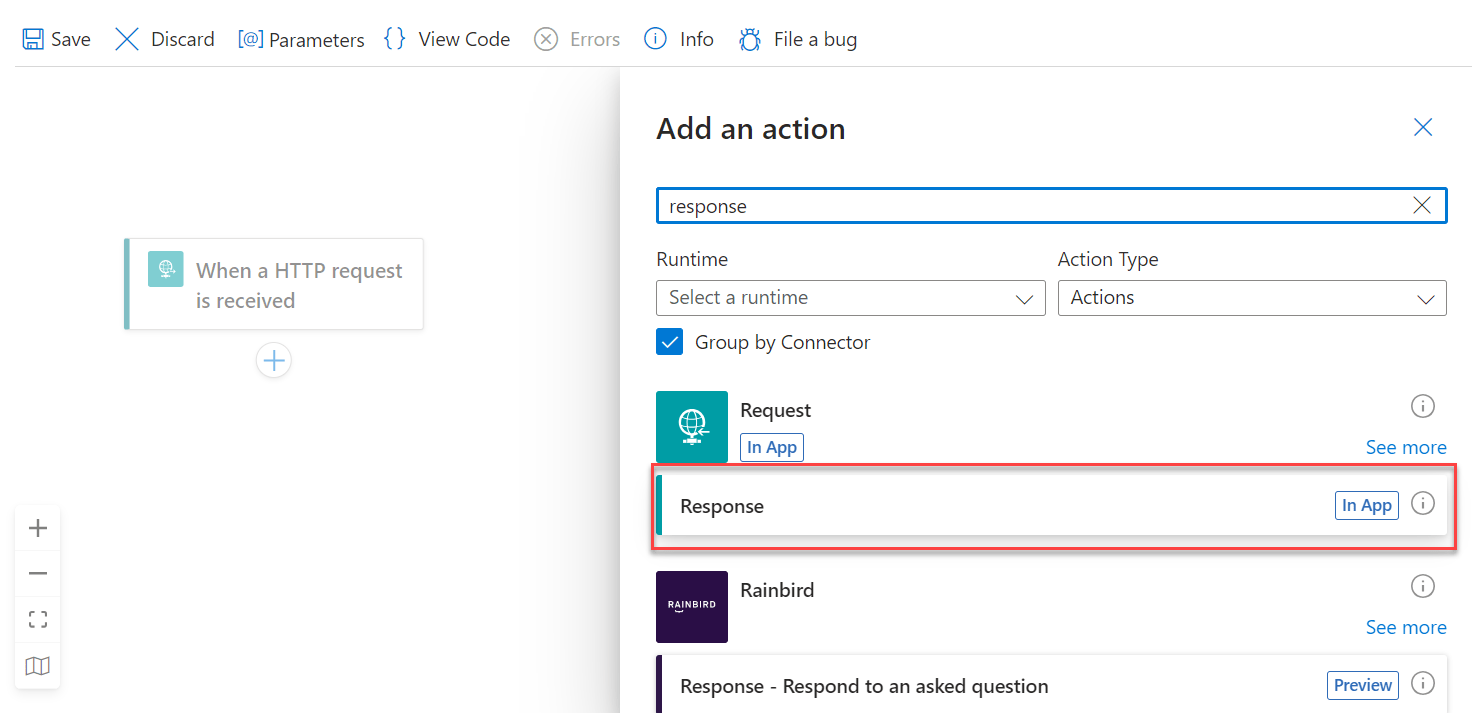
Task: Click the In App badge on Response
Action: (x=1366, y=505)
